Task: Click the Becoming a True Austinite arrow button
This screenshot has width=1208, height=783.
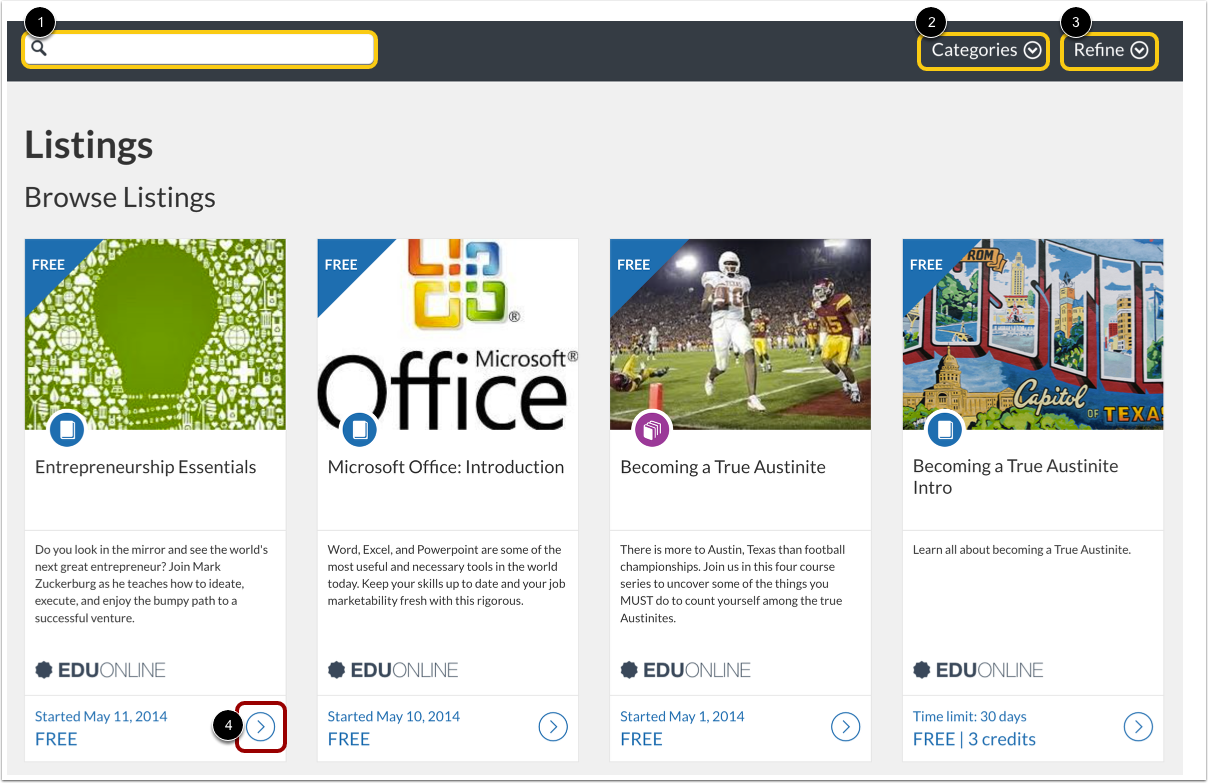Action: tap(846, 727)
